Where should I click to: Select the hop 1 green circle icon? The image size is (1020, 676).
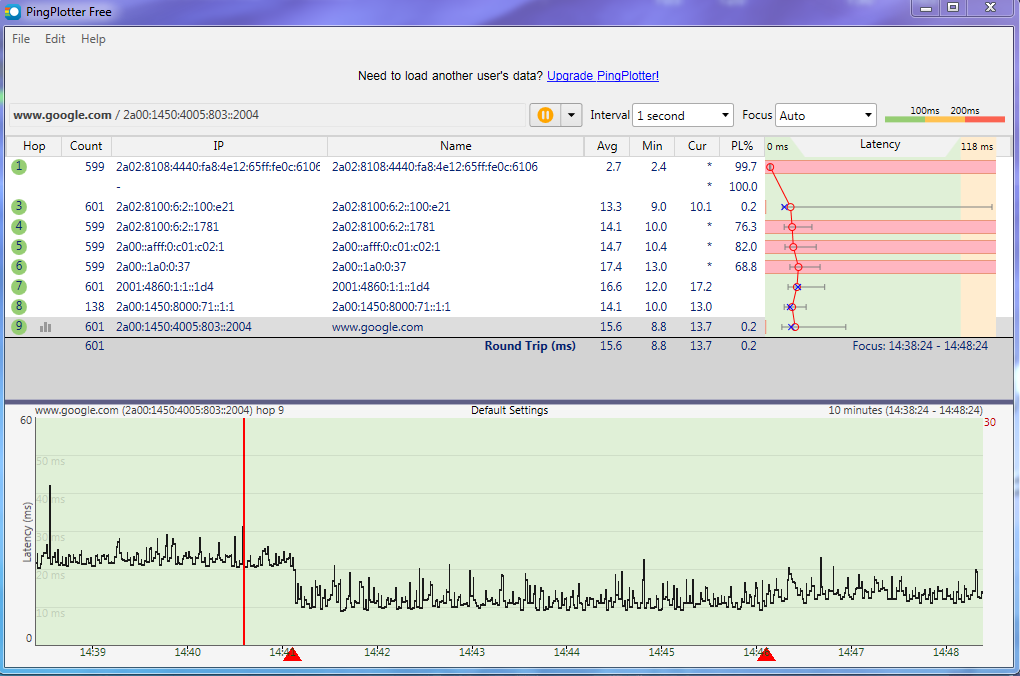(19, 167)
